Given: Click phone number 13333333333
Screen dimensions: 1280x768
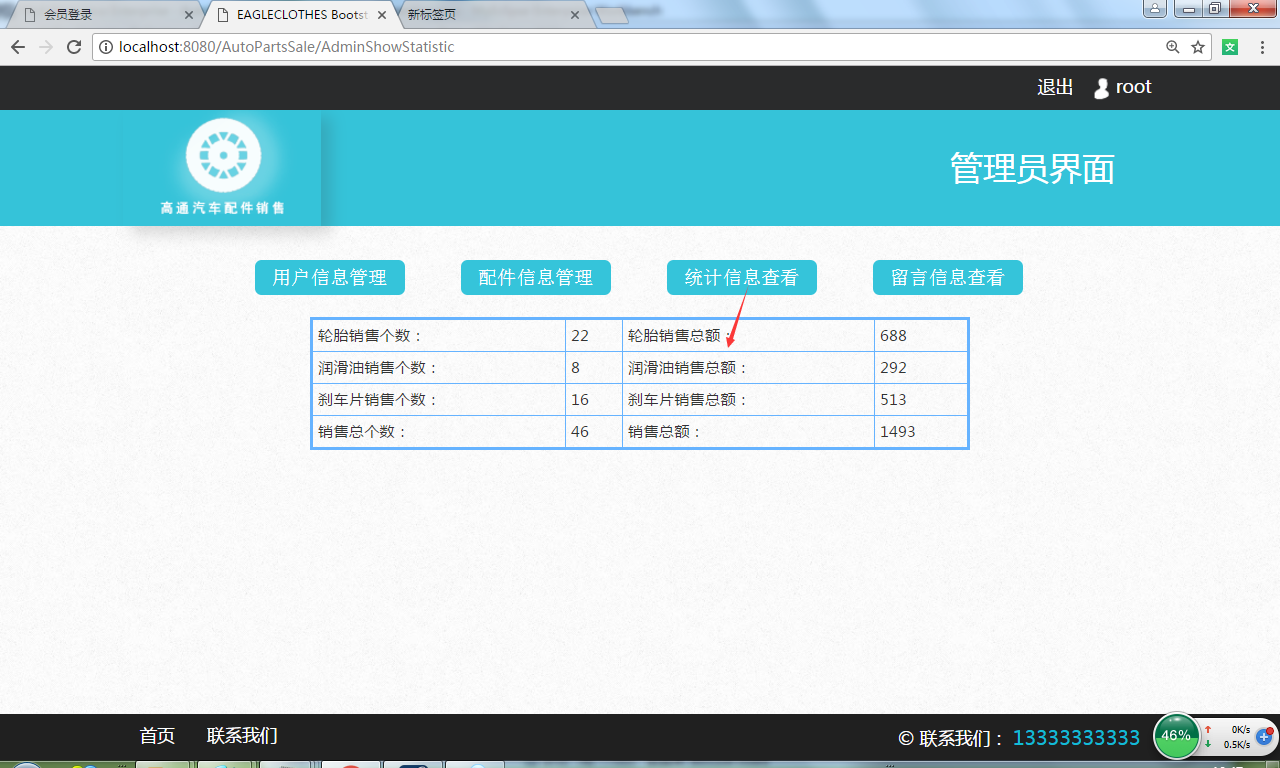Looking at the screenshot, I should pyautogui.click(x=1077, y=738).
